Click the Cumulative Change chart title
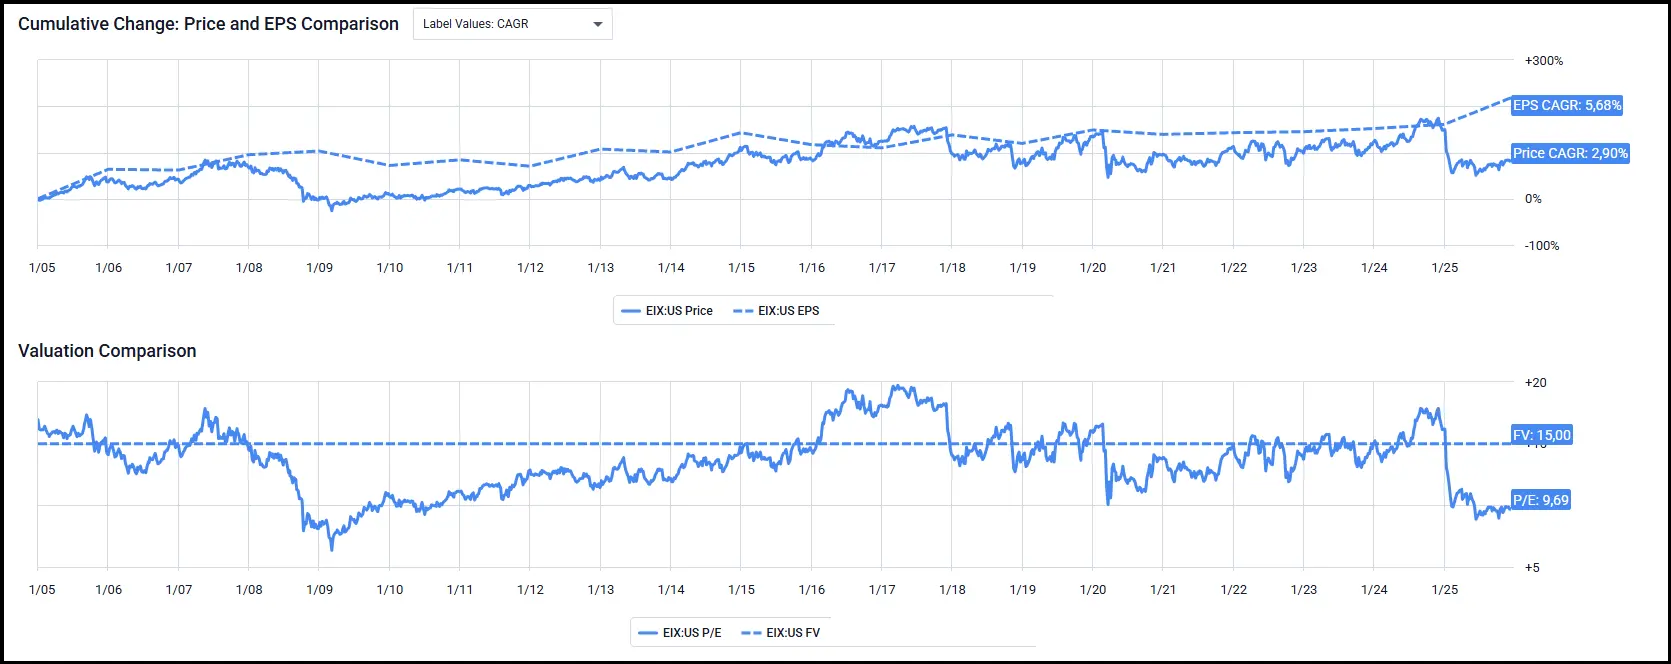The width and height of the screenshot is (1671, 664). point(208,24)
